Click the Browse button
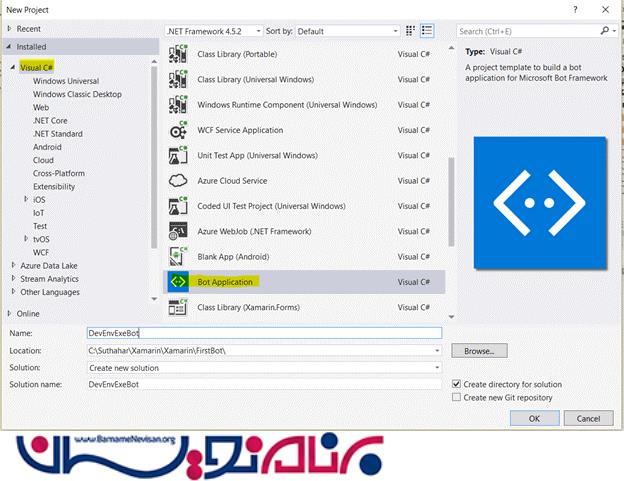The height and width of the screenshot is (481, 624). [x=480, y=351]
